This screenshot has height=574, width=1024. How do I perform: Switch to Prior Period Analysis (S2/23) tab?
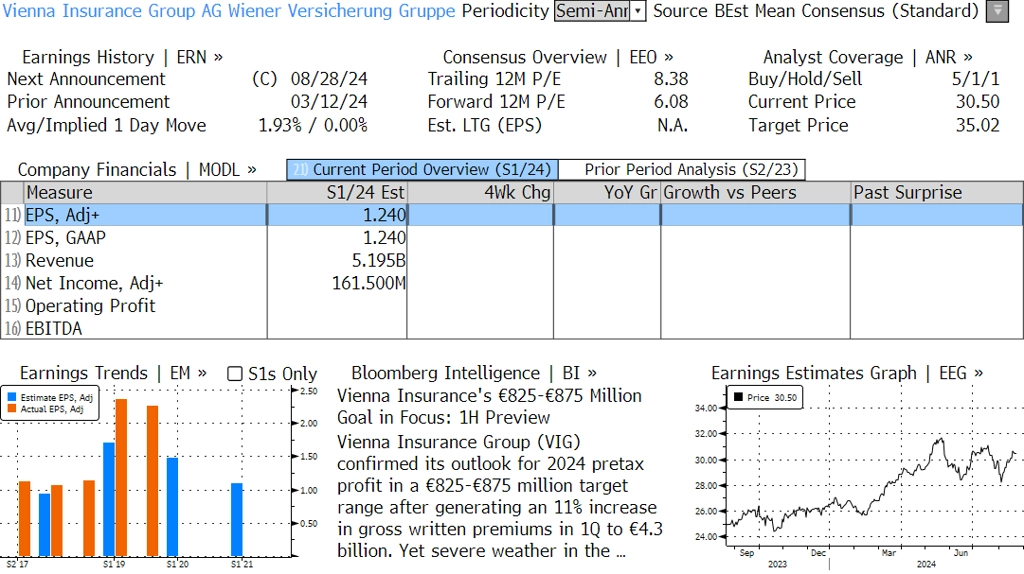click(682, 170)
